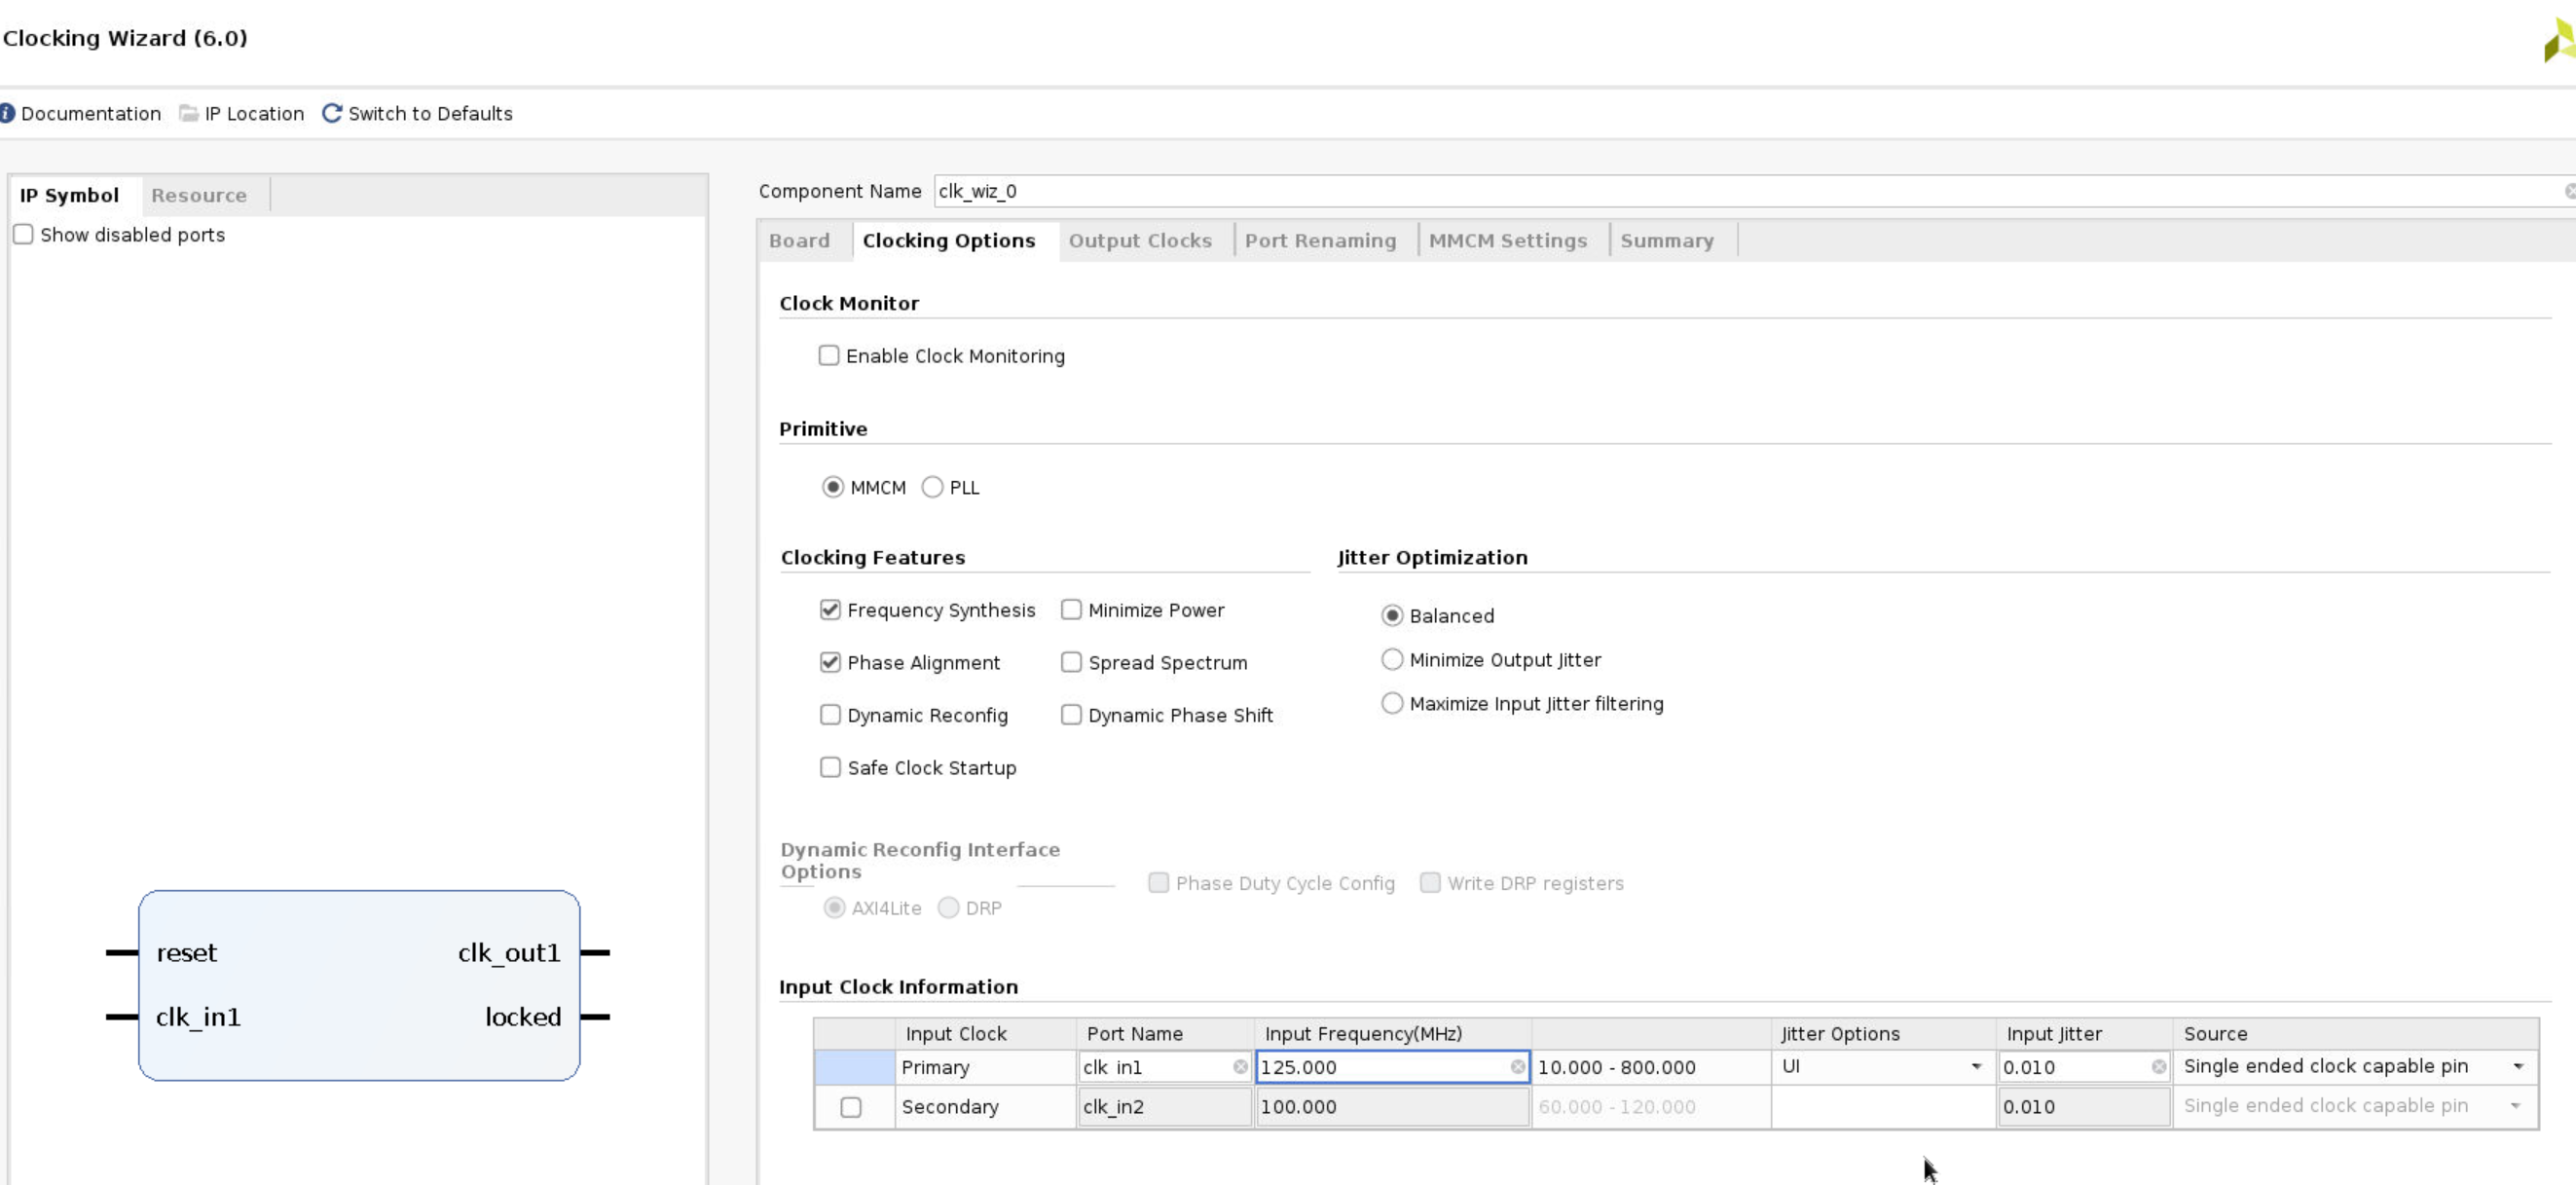
Task: Click the Primary input clock cell
Action: [985, 1067]
